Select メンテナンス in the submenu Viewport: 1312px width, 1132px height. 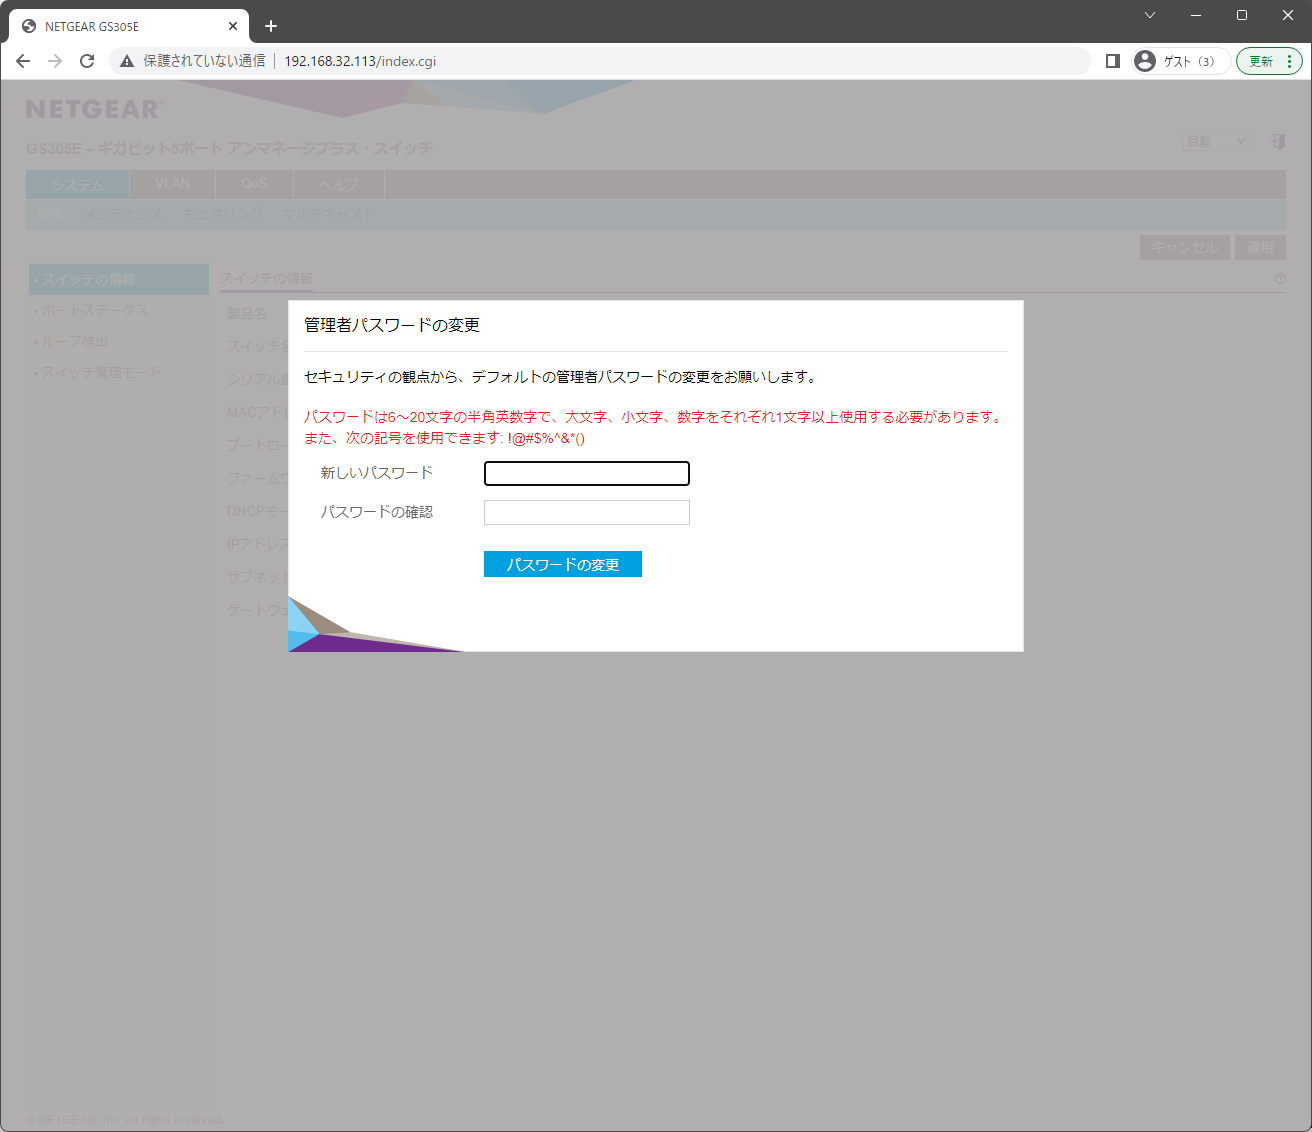tap(122, 214)
